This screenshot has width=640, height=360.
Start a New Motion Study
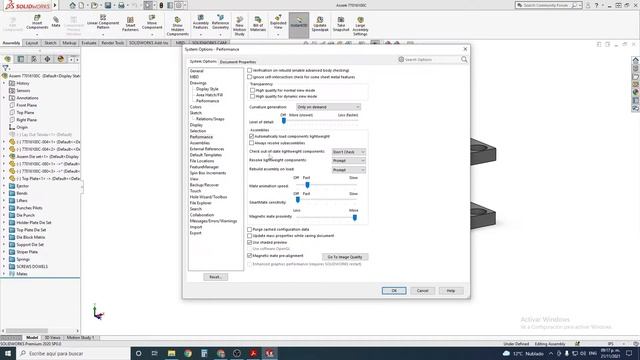[240, 26]
